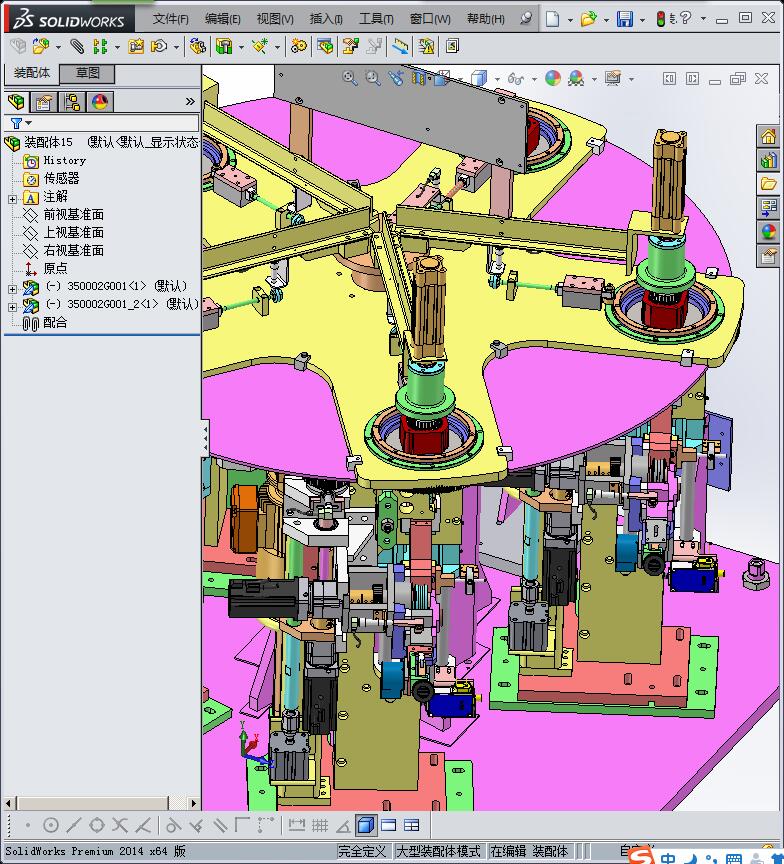Viewport: 784px width, 864px height.
Task: Select 前视基准面 plane in tree
Action: pyautogui.click(x=73, y=214)
